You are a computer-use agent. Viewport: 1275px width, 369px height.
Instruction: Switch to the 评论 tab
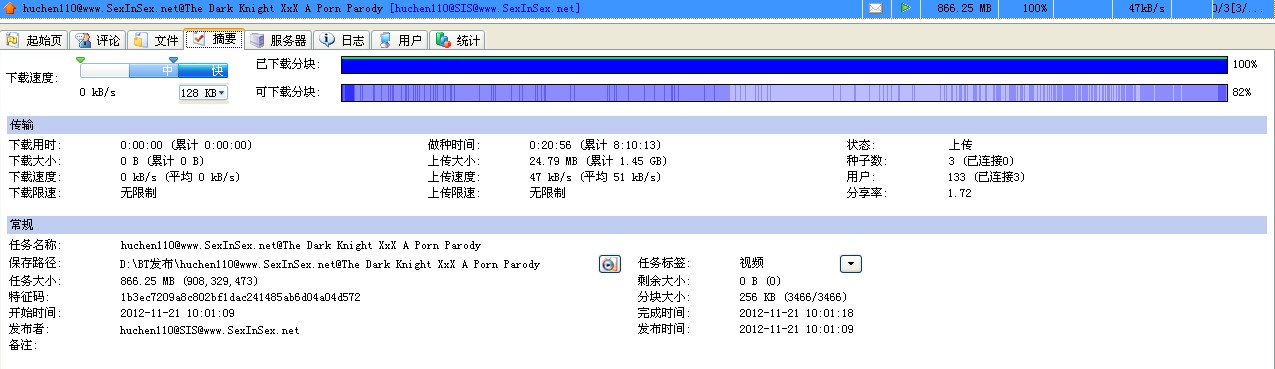[98, 40]
